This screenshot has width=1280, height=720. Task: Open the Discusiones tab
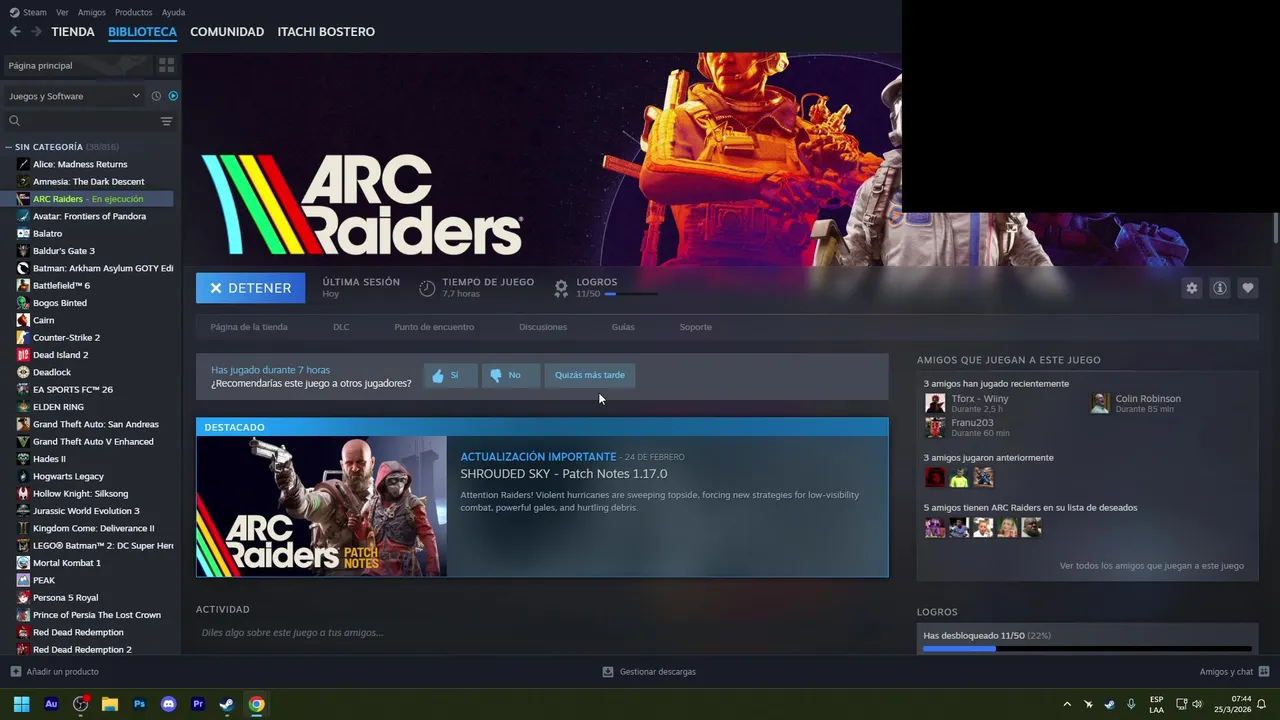(543, 327)
